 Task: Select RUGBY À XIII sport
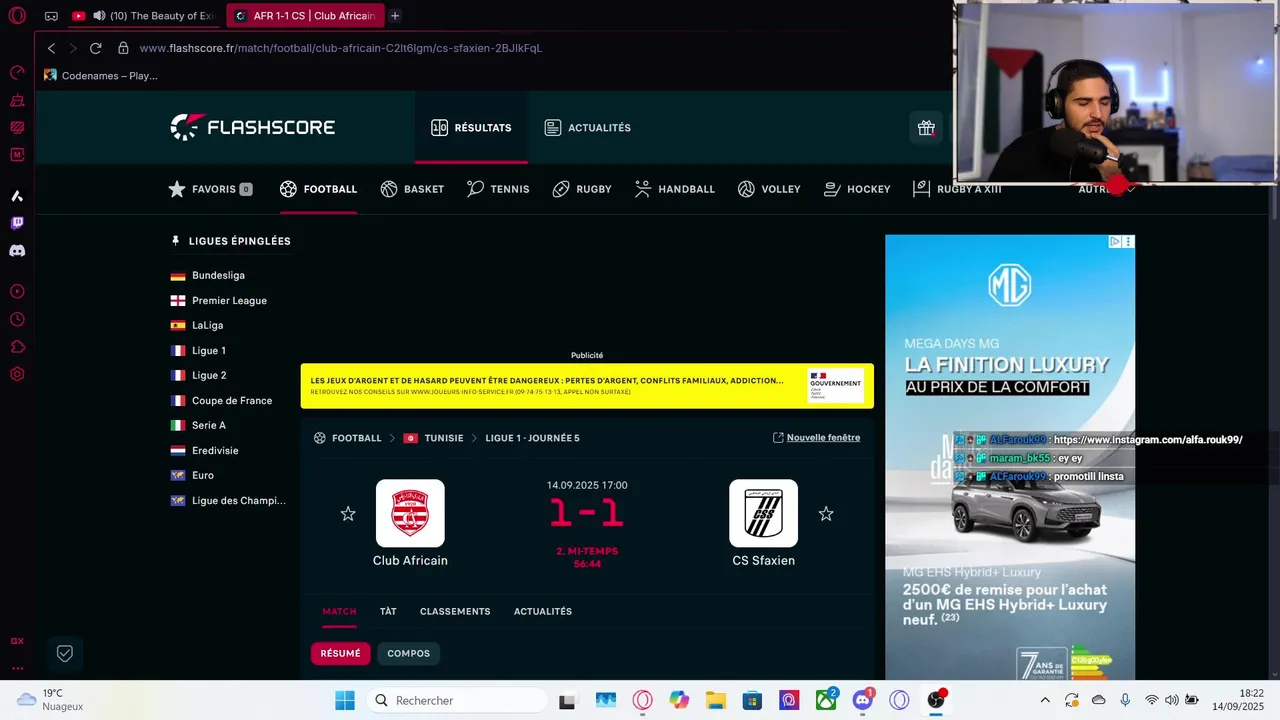pyautogui.click(x=957, y=189)
